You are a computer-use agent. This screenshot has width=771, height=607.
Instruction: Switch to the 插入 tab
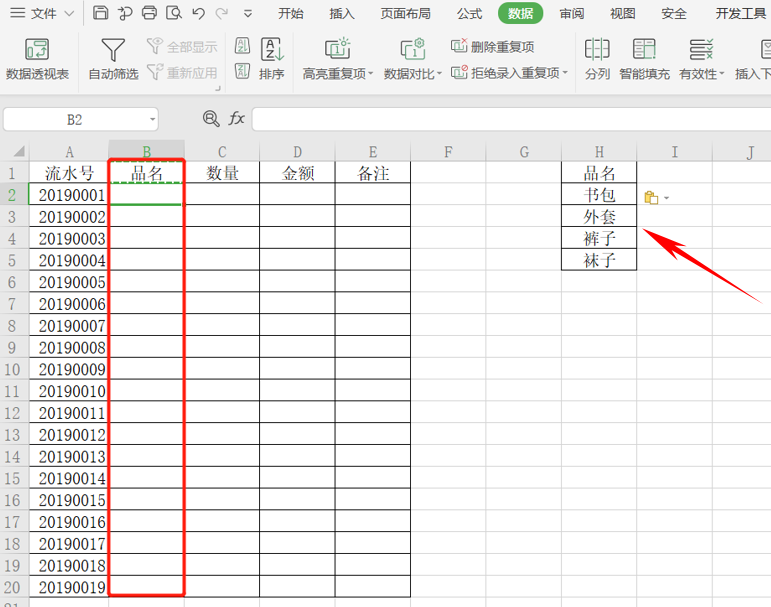(x=342, y=13)
